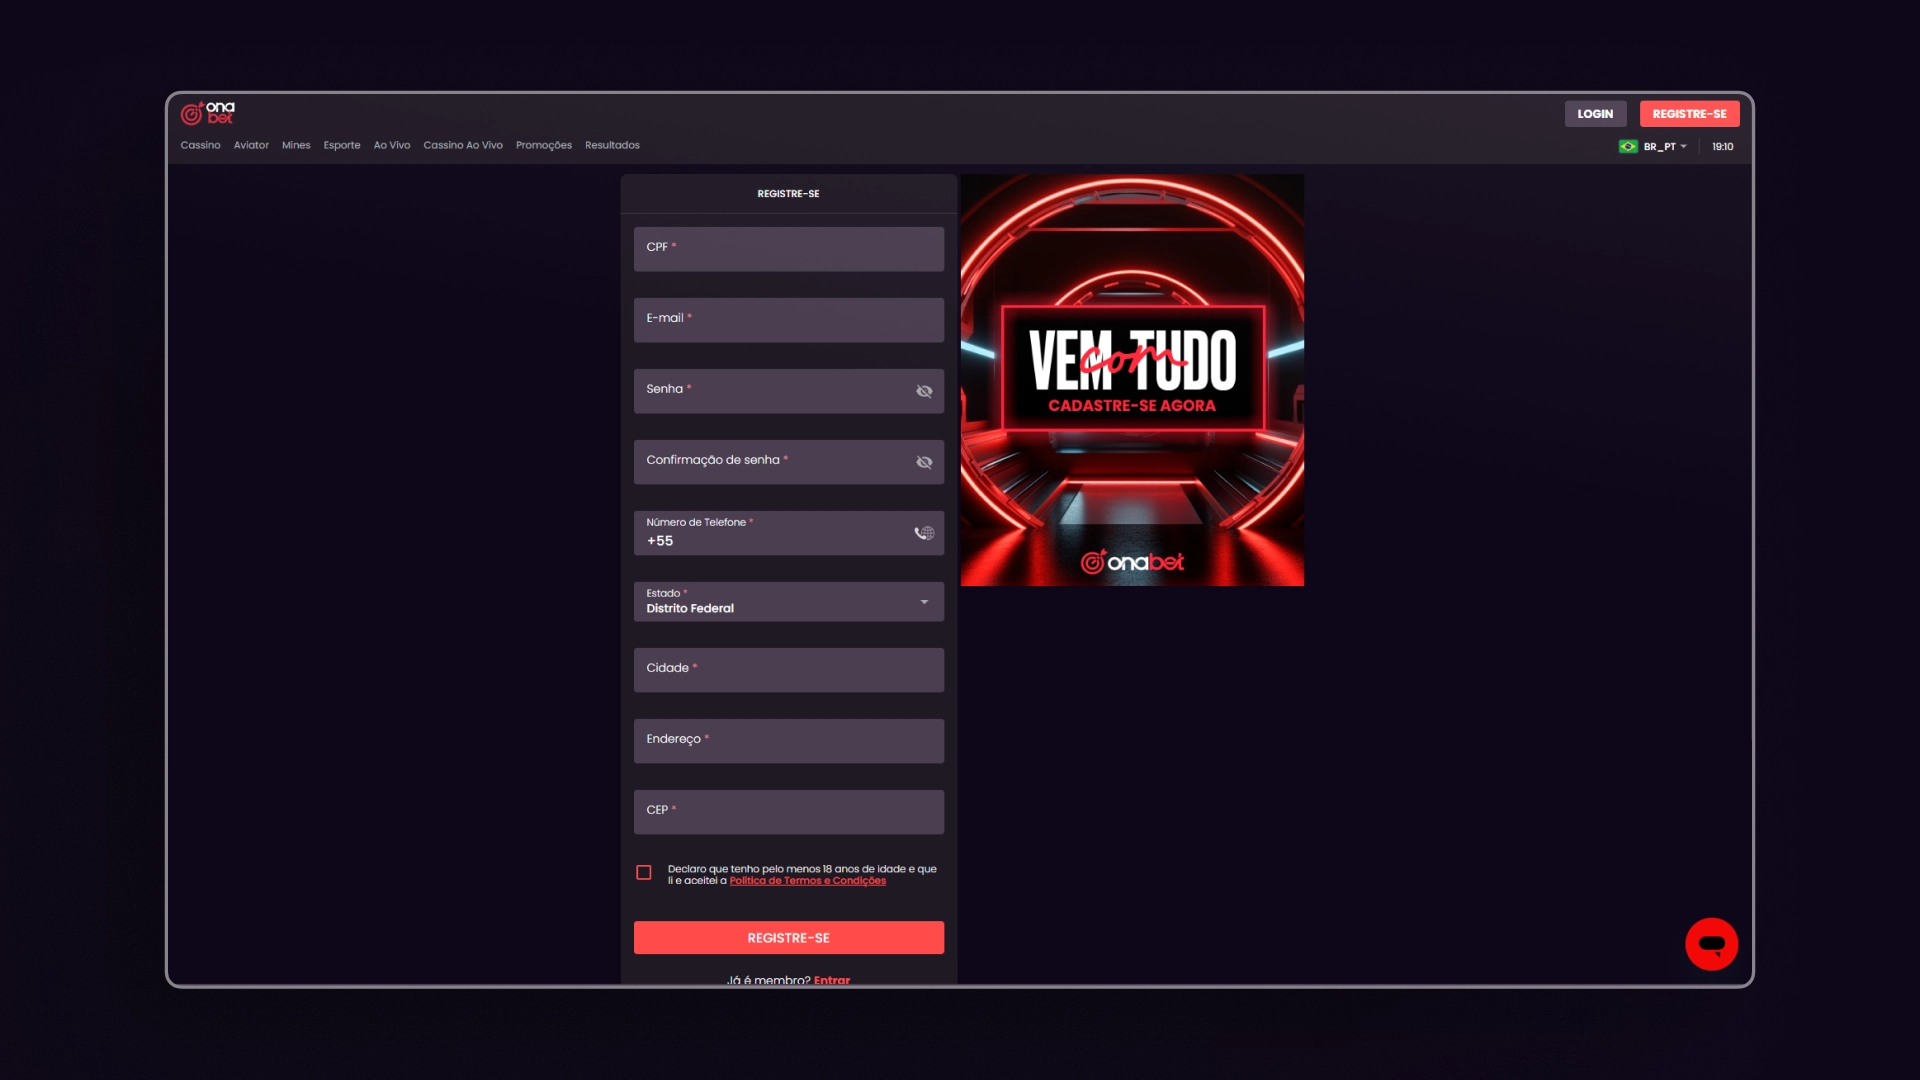Click the phone globe icon
This screenshot has height=1080, width=1920.
(924, 533)
